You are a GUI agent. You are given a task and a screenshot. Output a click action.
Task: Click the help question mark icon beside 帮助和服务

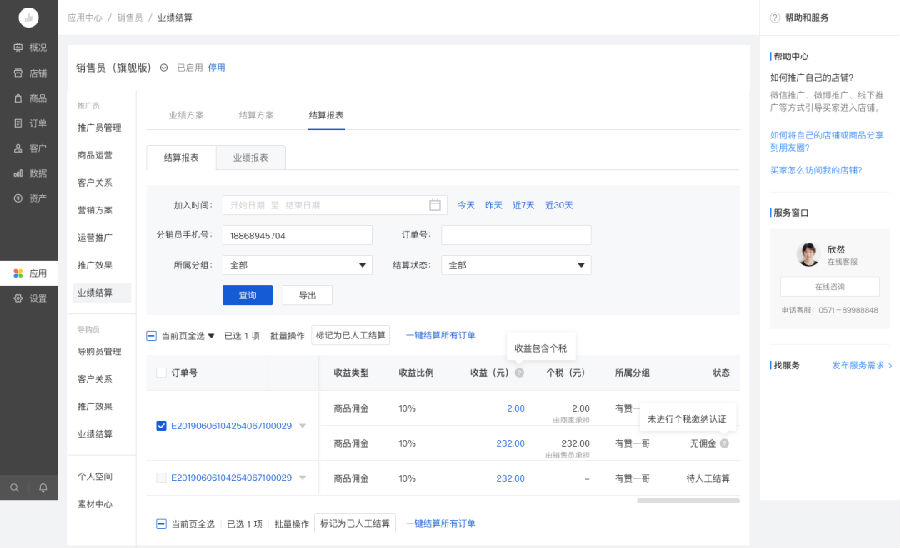pos(774,18)
